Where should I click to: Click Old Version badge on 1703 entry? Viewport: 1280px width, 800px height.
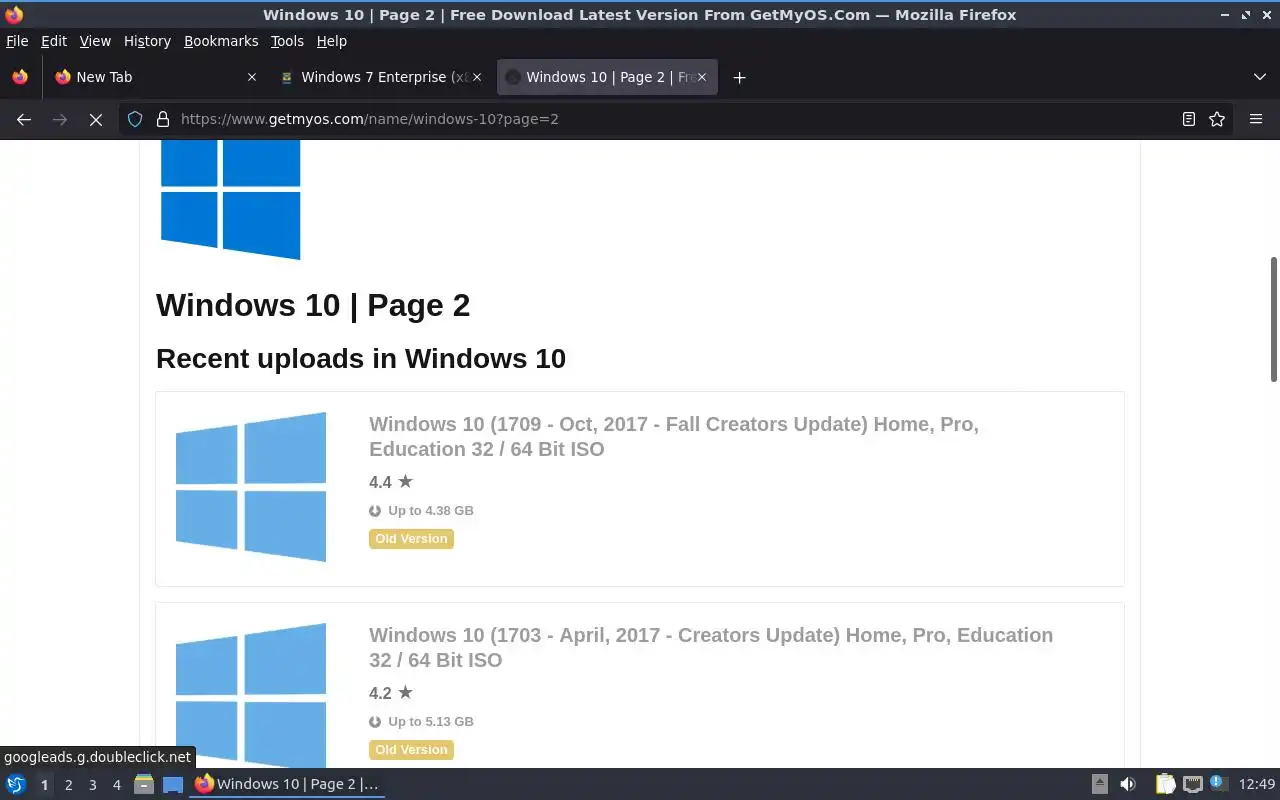[x=411, y=750]
